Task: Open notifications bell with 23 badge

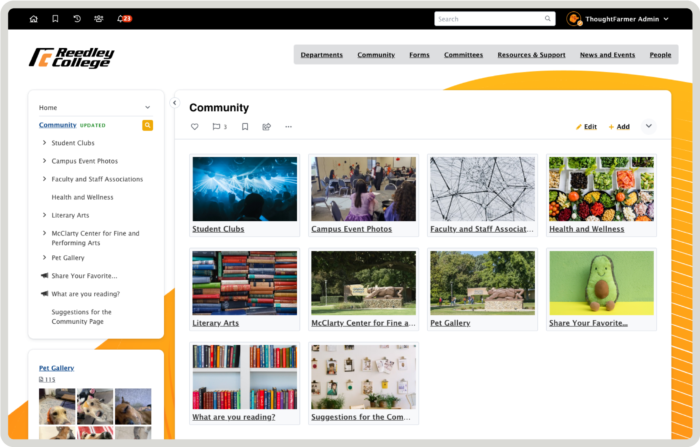Action: (122, 19)
